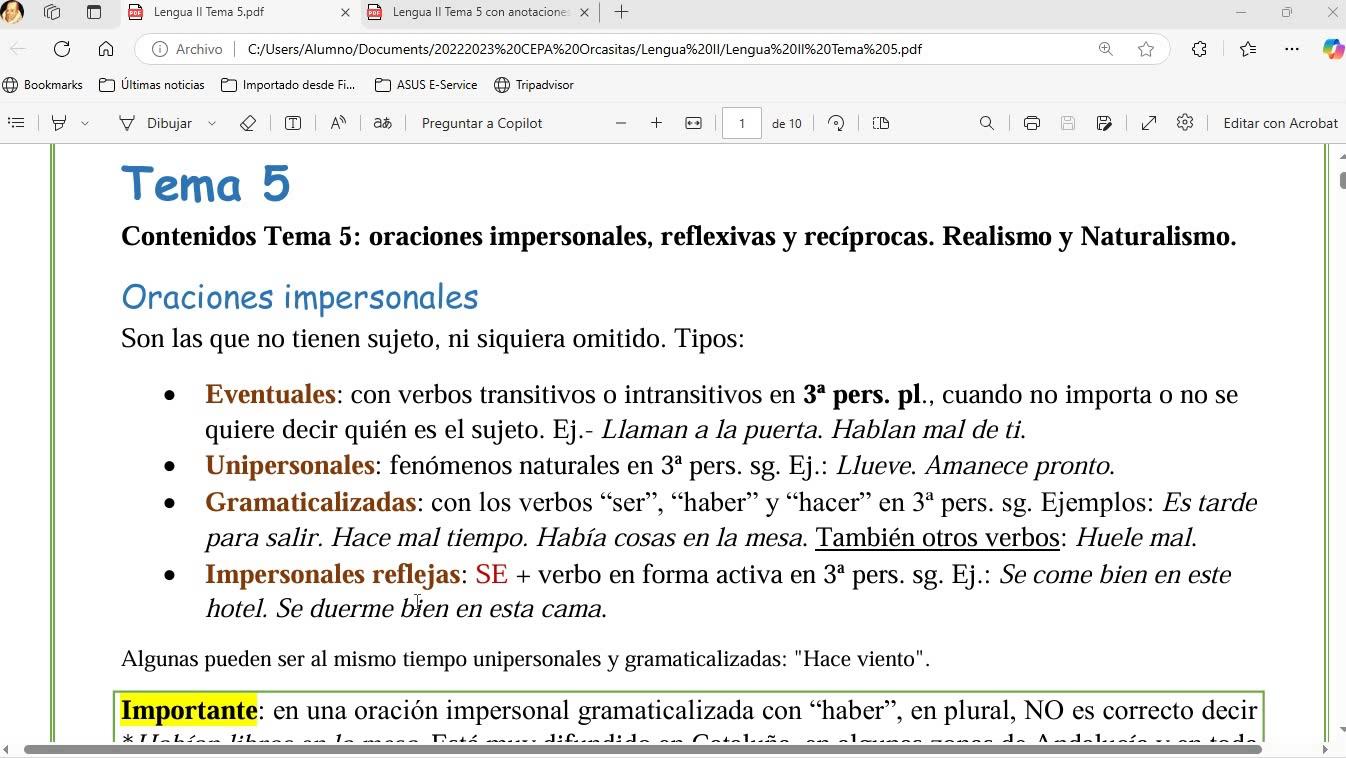Toggle page view layout
1346x758 pixels.
pos(880,123)
